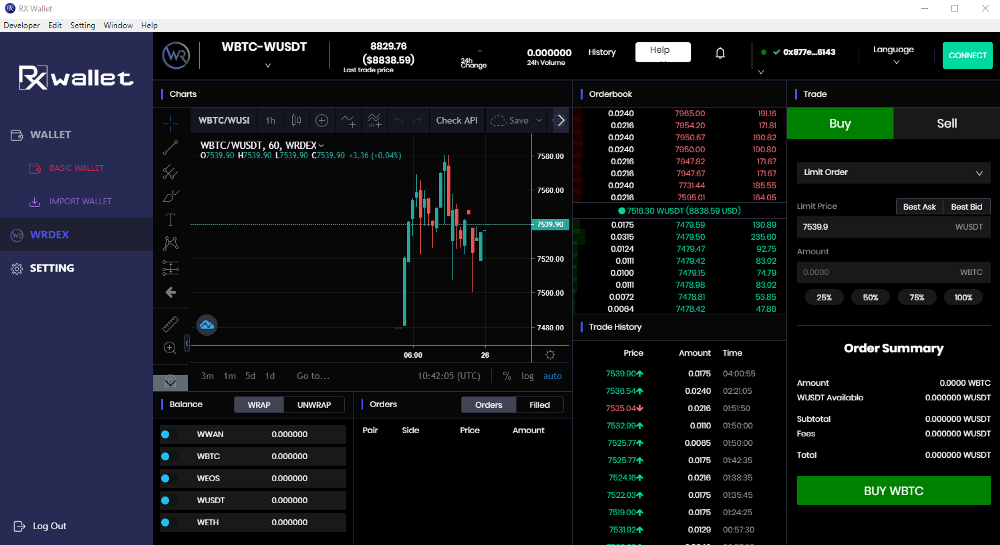
Task: Select the 5d chart range
Action: click(250, 376)
